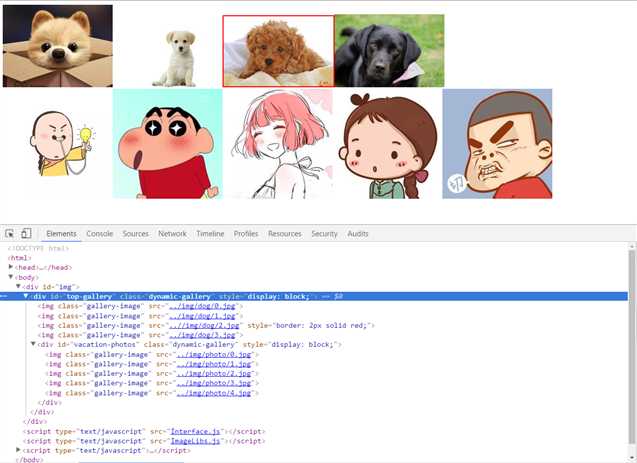The width and height of the screenshot is (637, 463).
Task: Select the brown-haired braid girl cartoon
Action: tap(388, 146)
